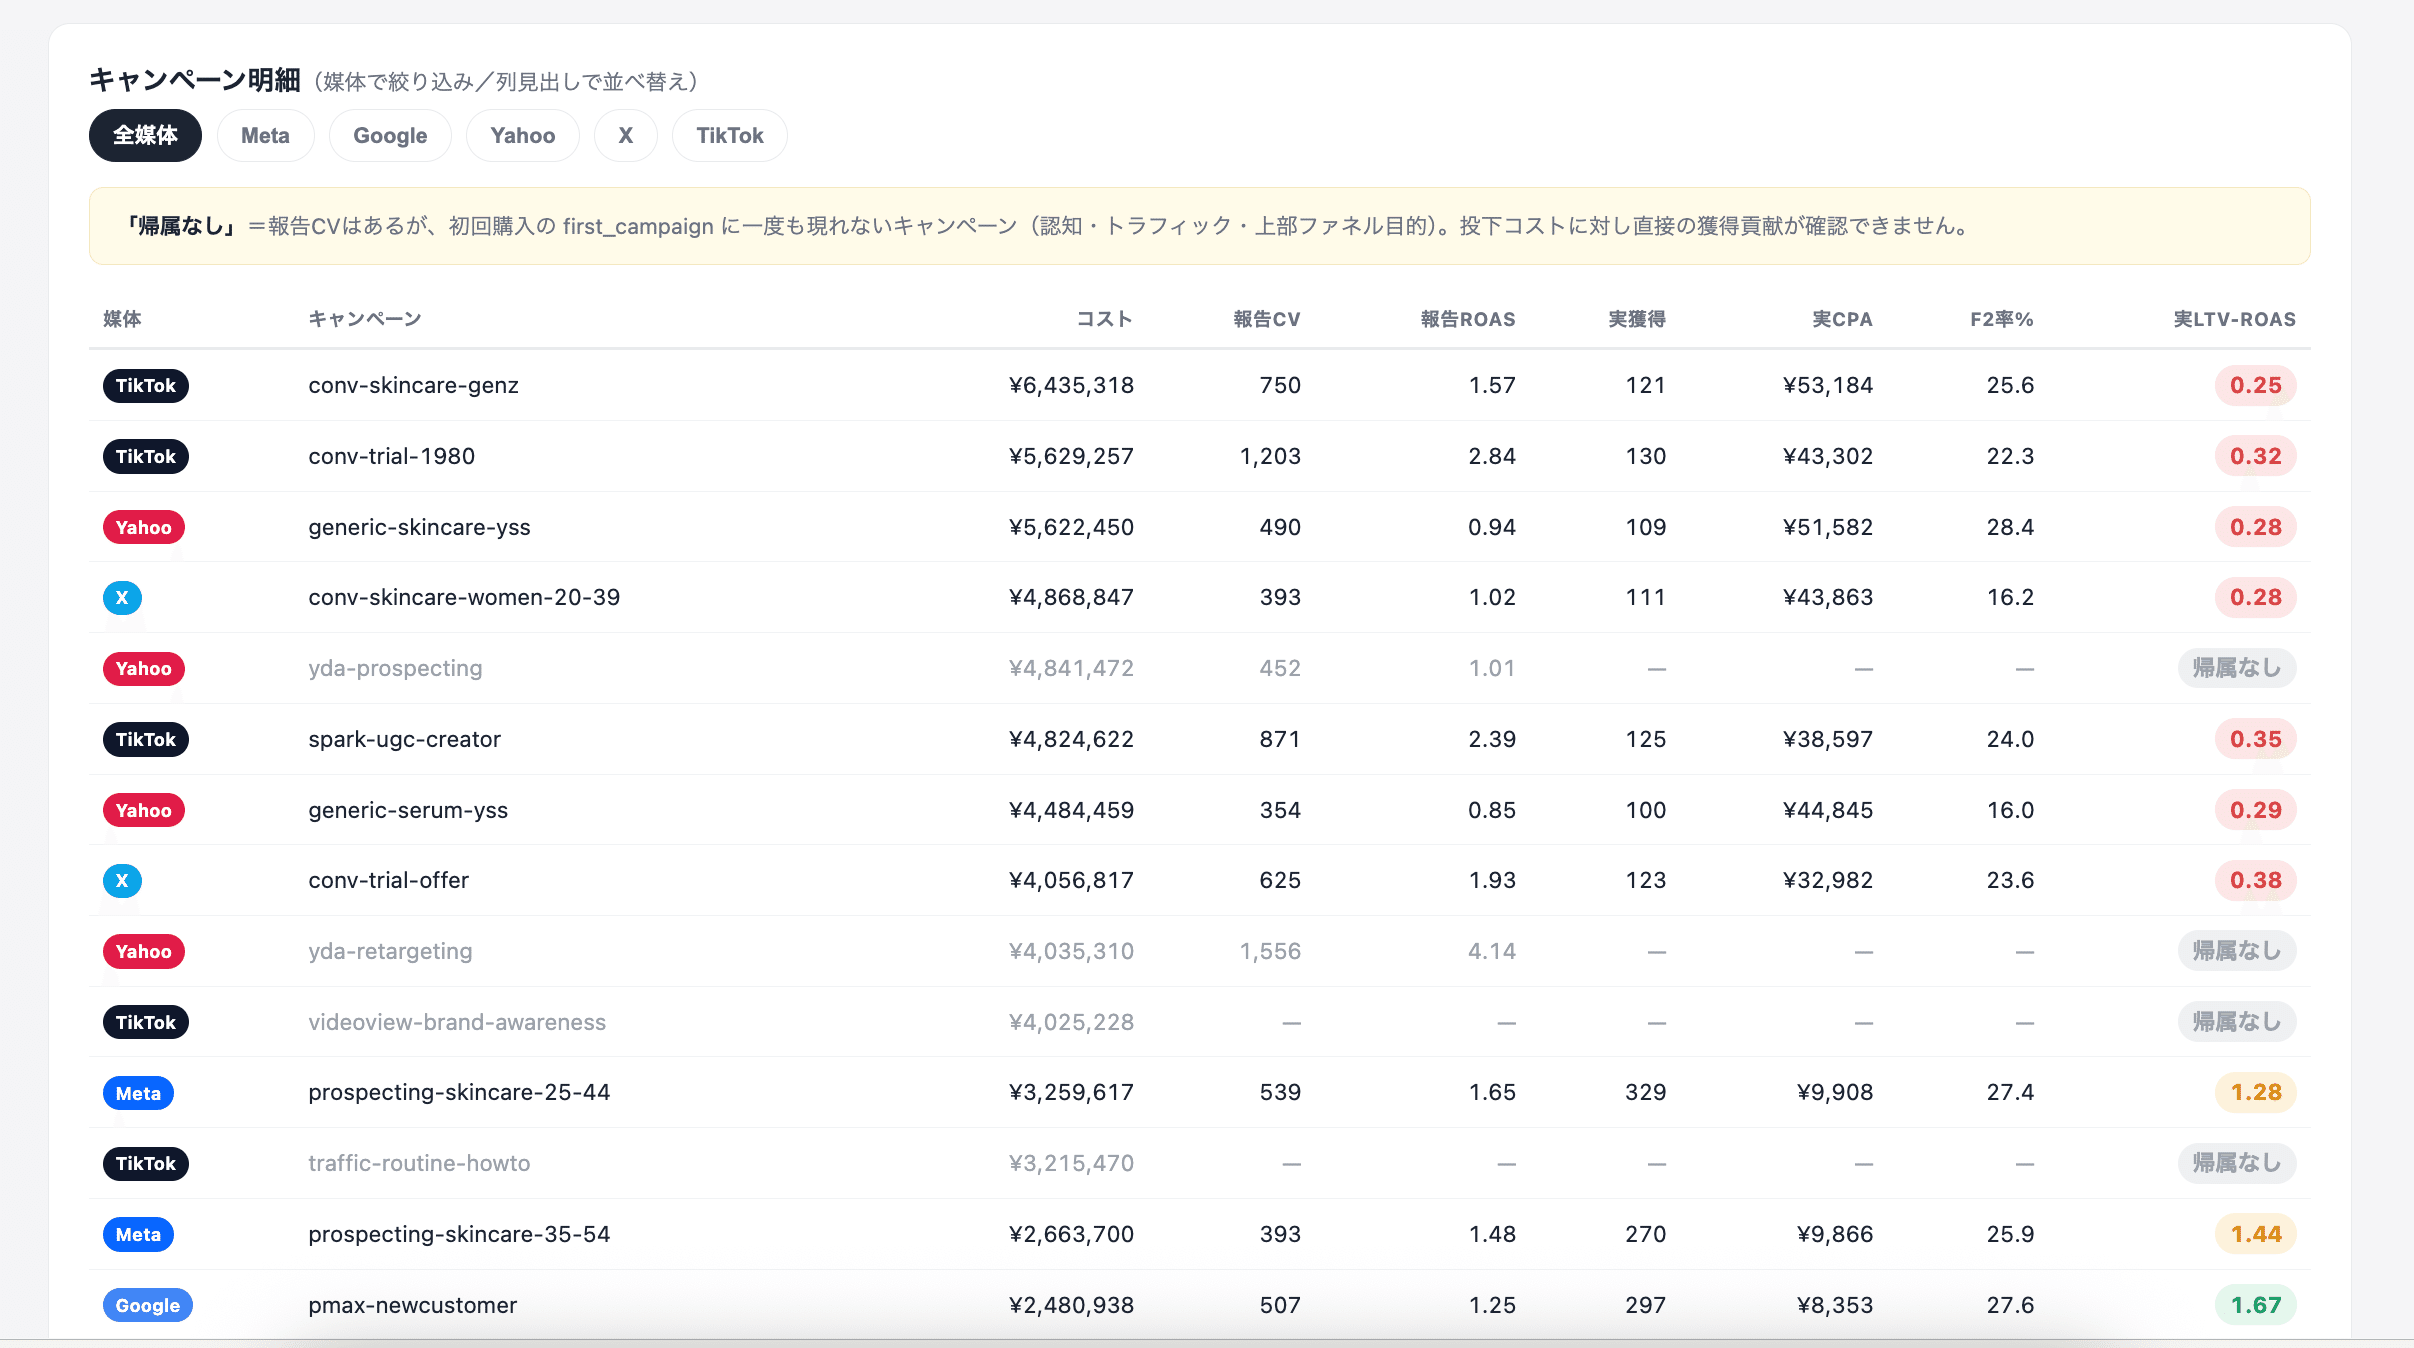Viewport: 2414px width, 1348px height.
Task: Click the 0.25 LTV-ROAS pill
Action: pyautogui.click(x=2256, y=385)
